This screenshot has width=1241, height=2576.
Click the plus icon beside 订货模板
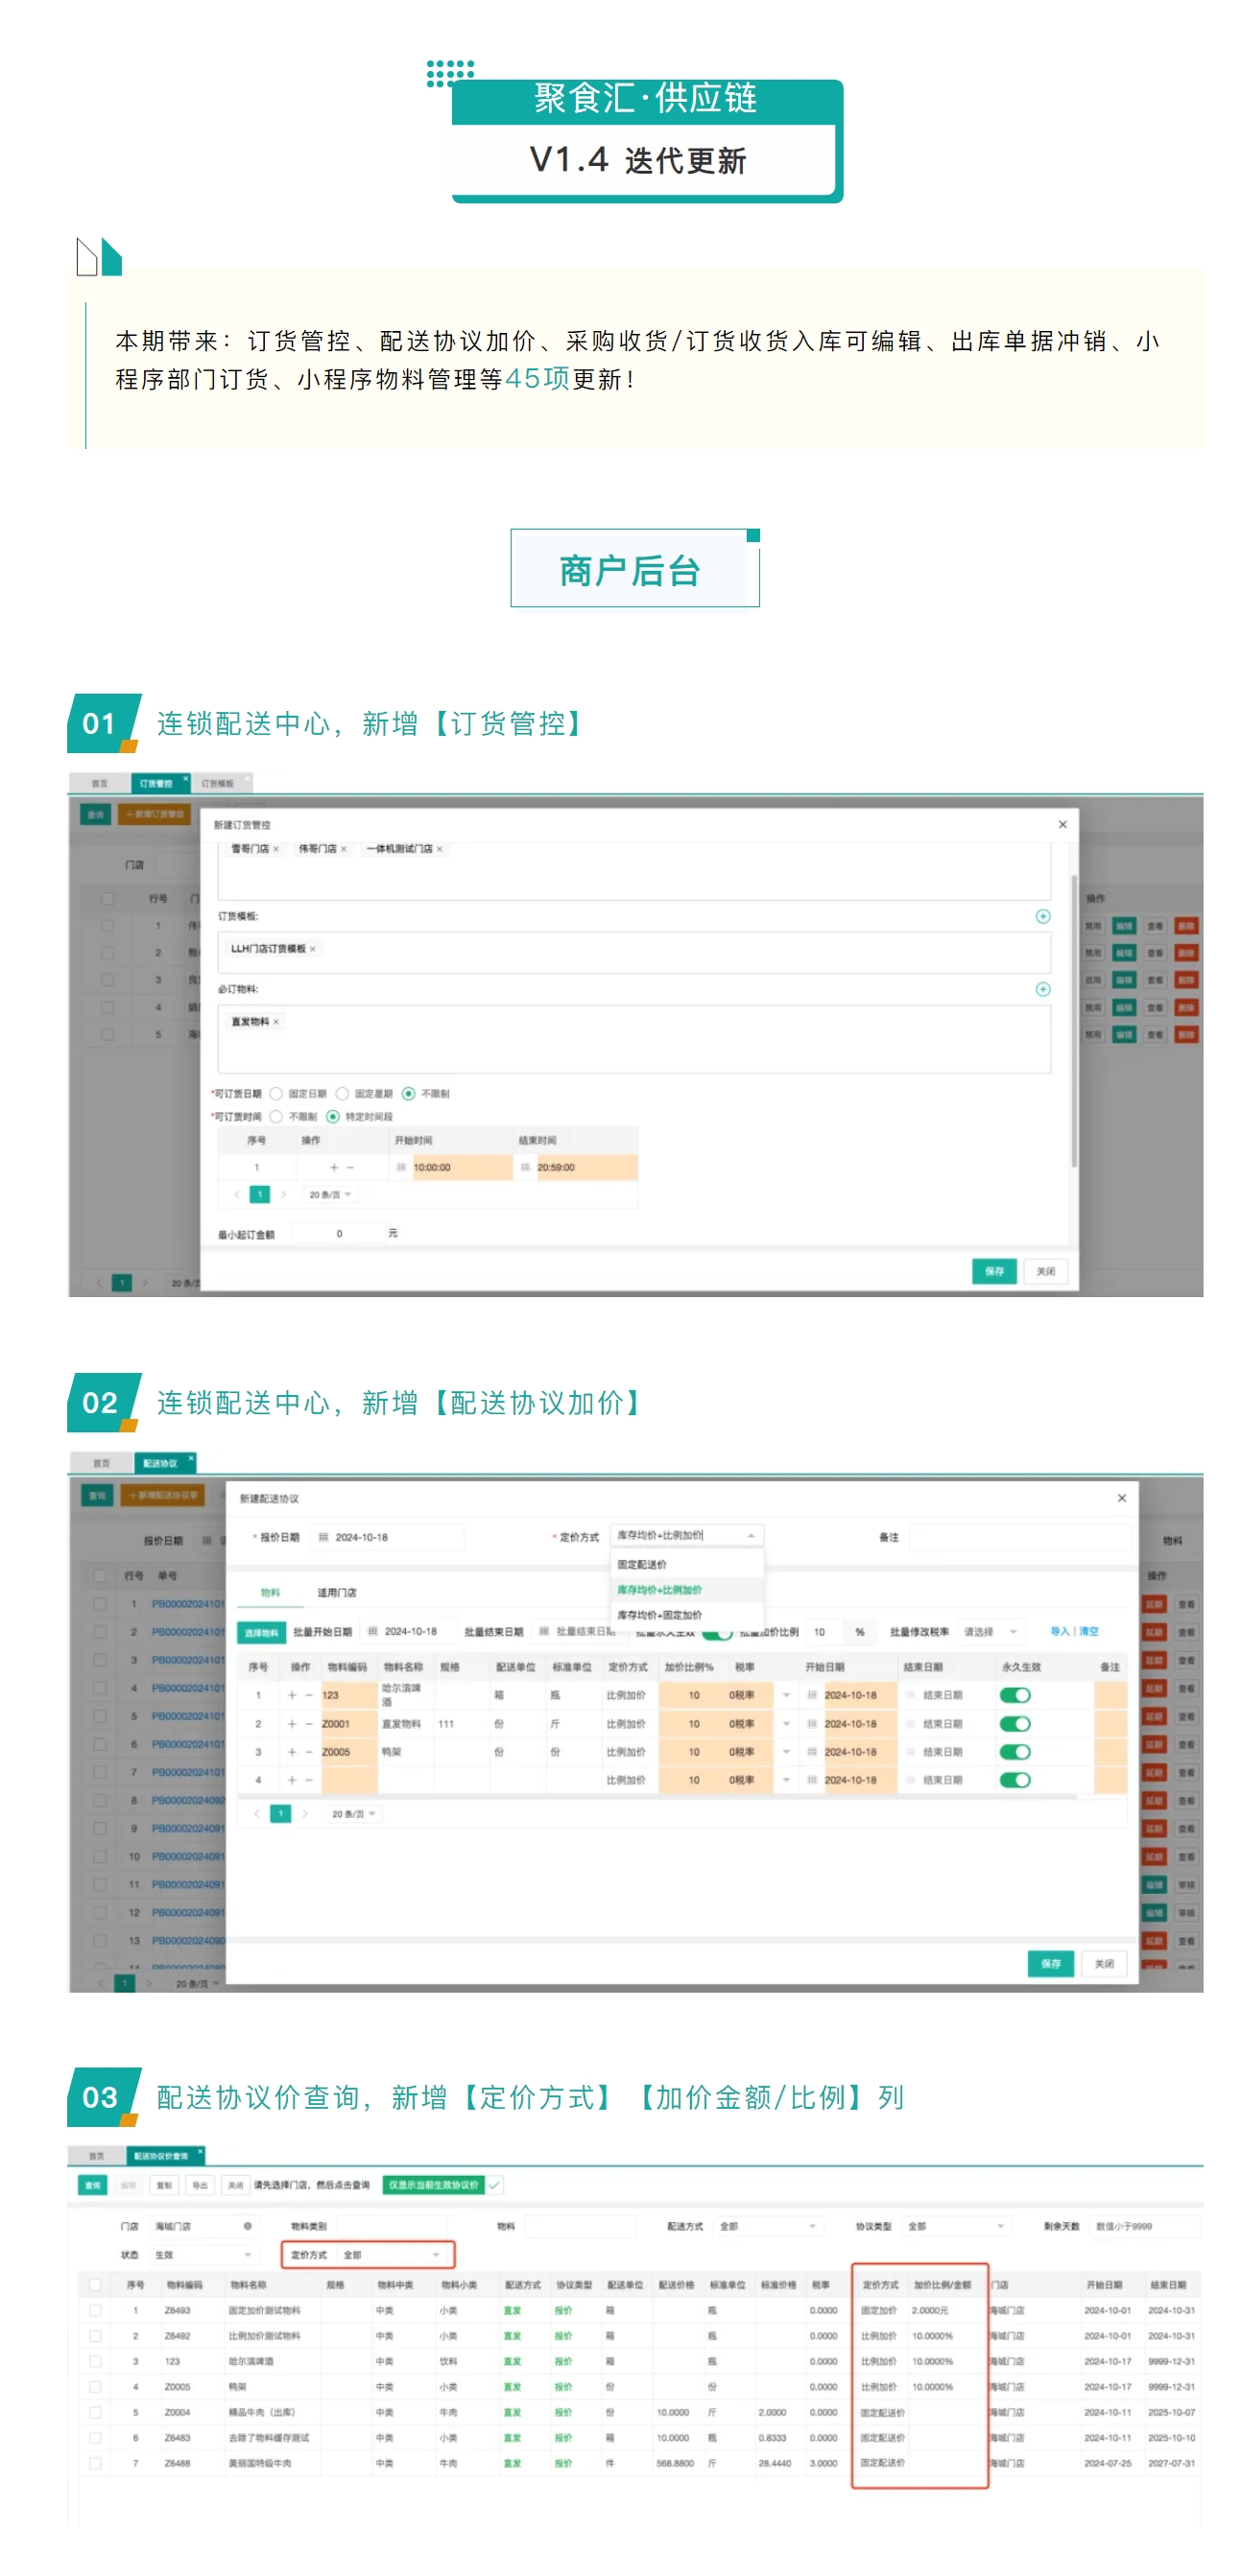point(1042,916)
